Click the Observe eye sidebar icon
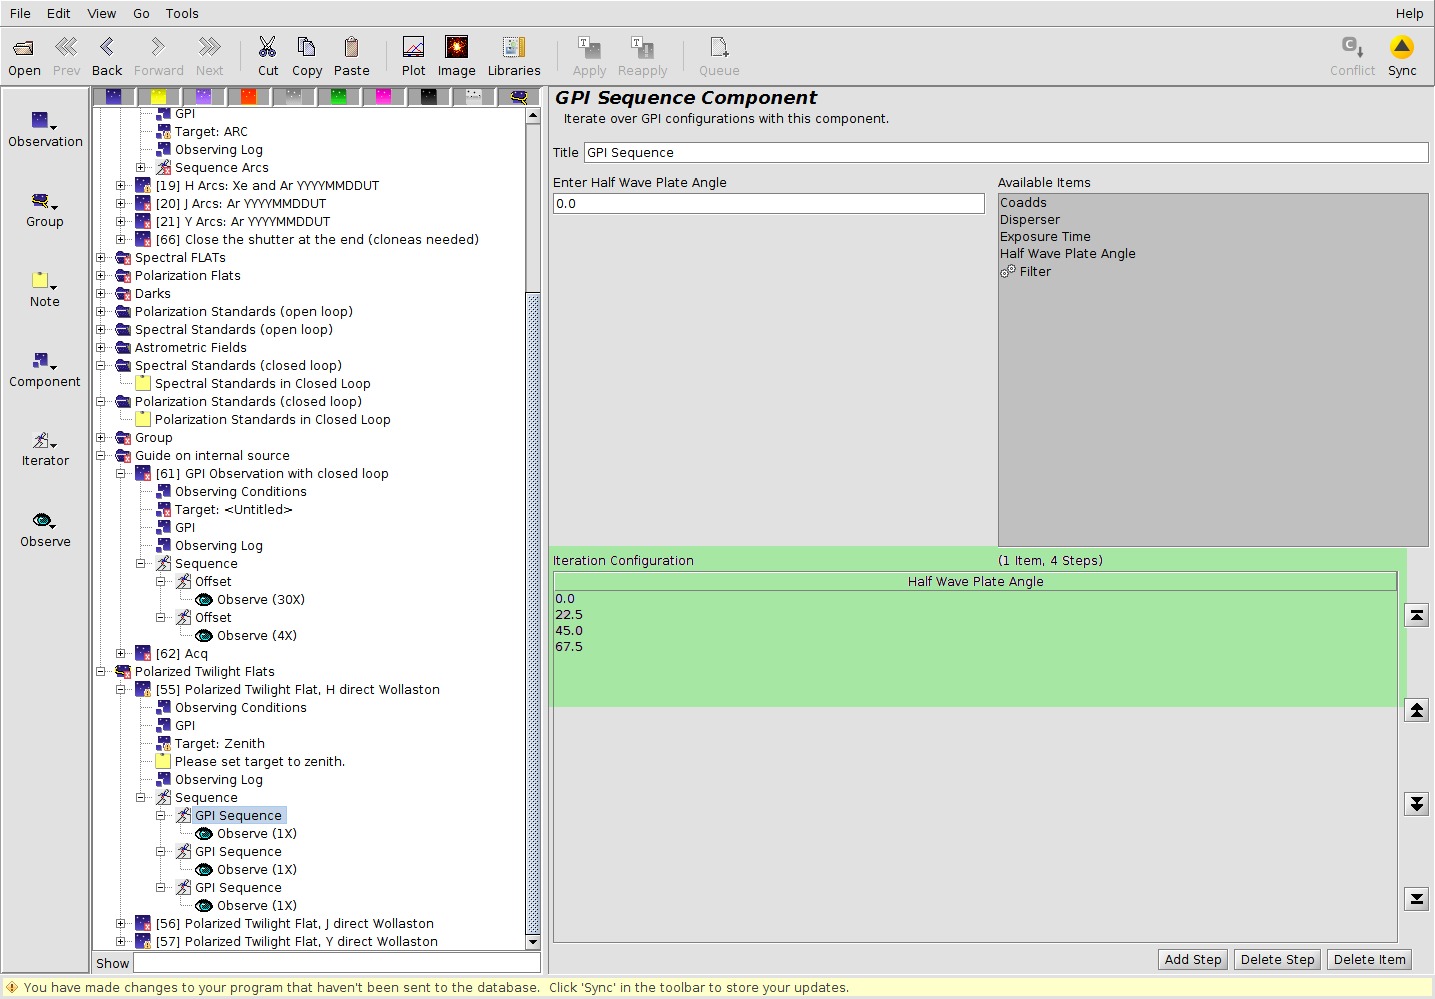This screenshot has height=999, width=1435. click(45, 521)
